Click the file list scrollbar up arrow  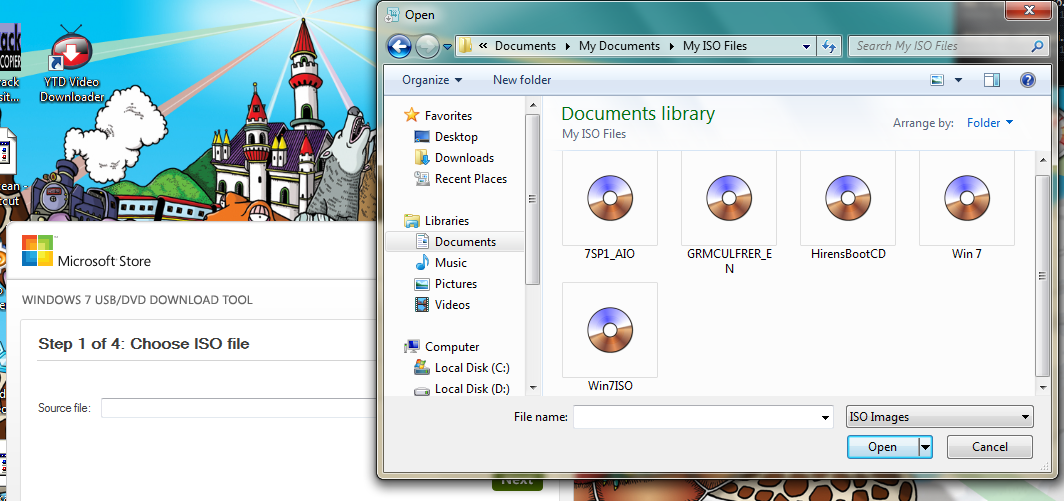1043,160
